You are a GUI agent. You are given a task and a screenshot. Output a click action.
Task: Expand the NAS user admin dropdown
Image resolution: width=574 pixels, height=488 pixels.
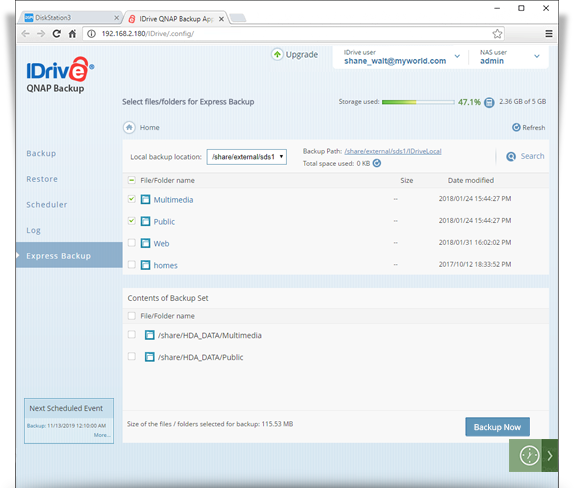point(537,56)
